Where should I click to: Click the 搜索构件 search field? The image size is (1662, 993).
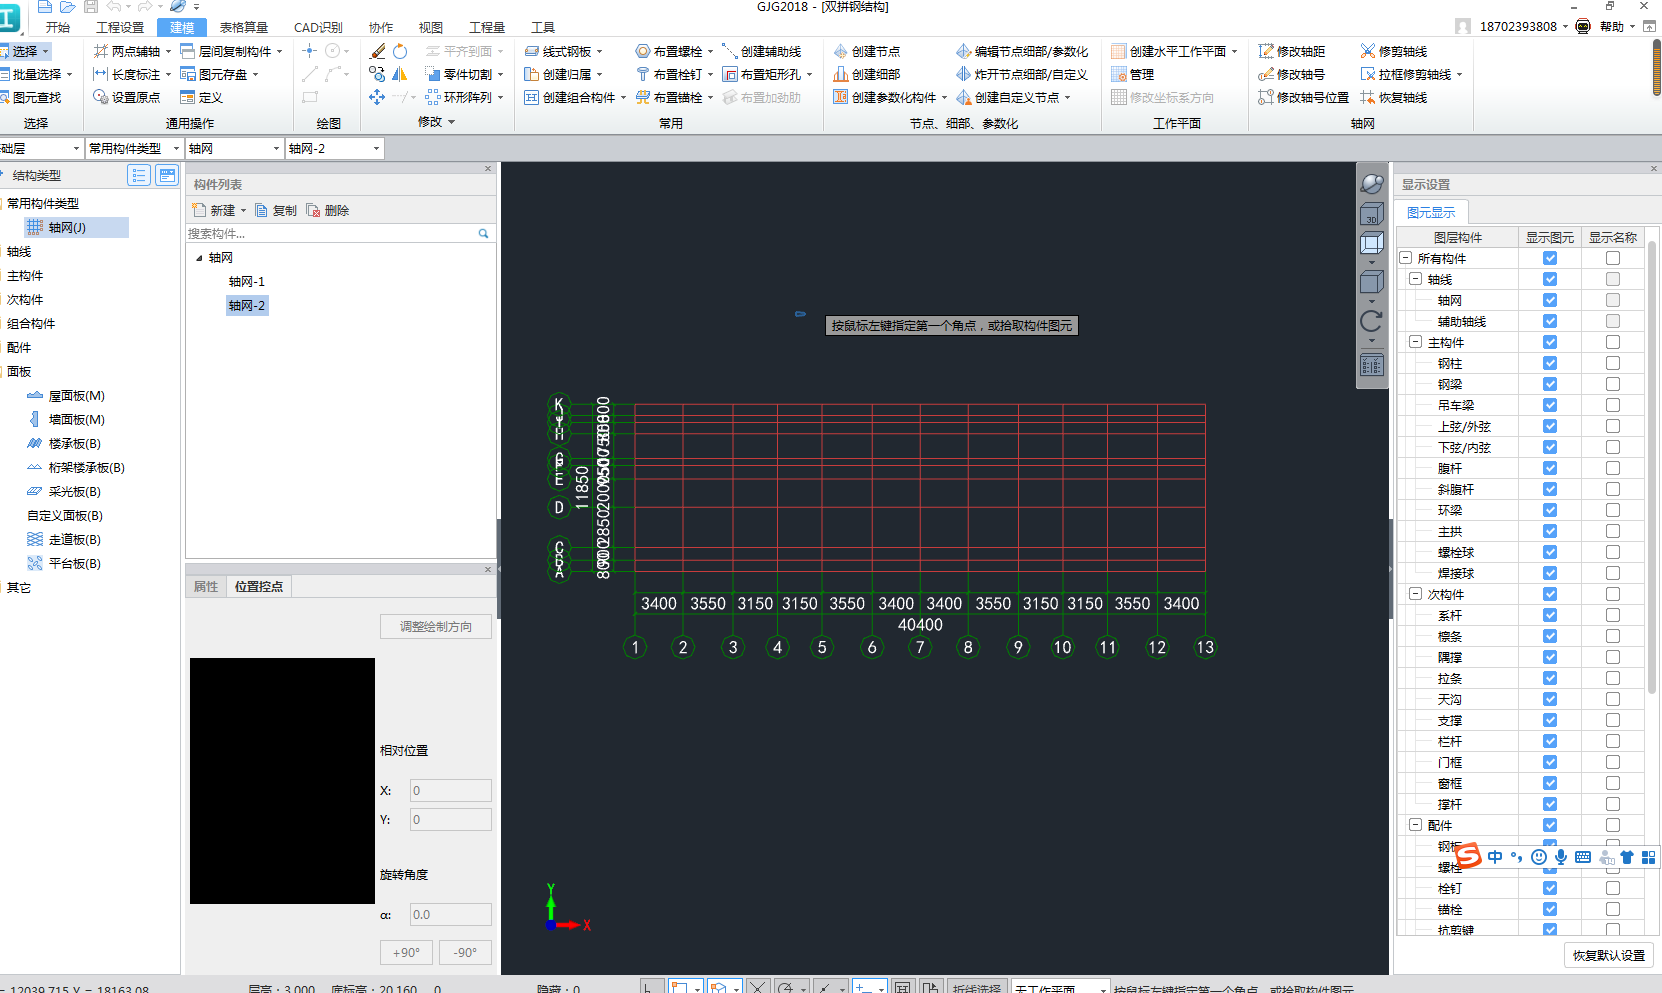tap(330, 234)
